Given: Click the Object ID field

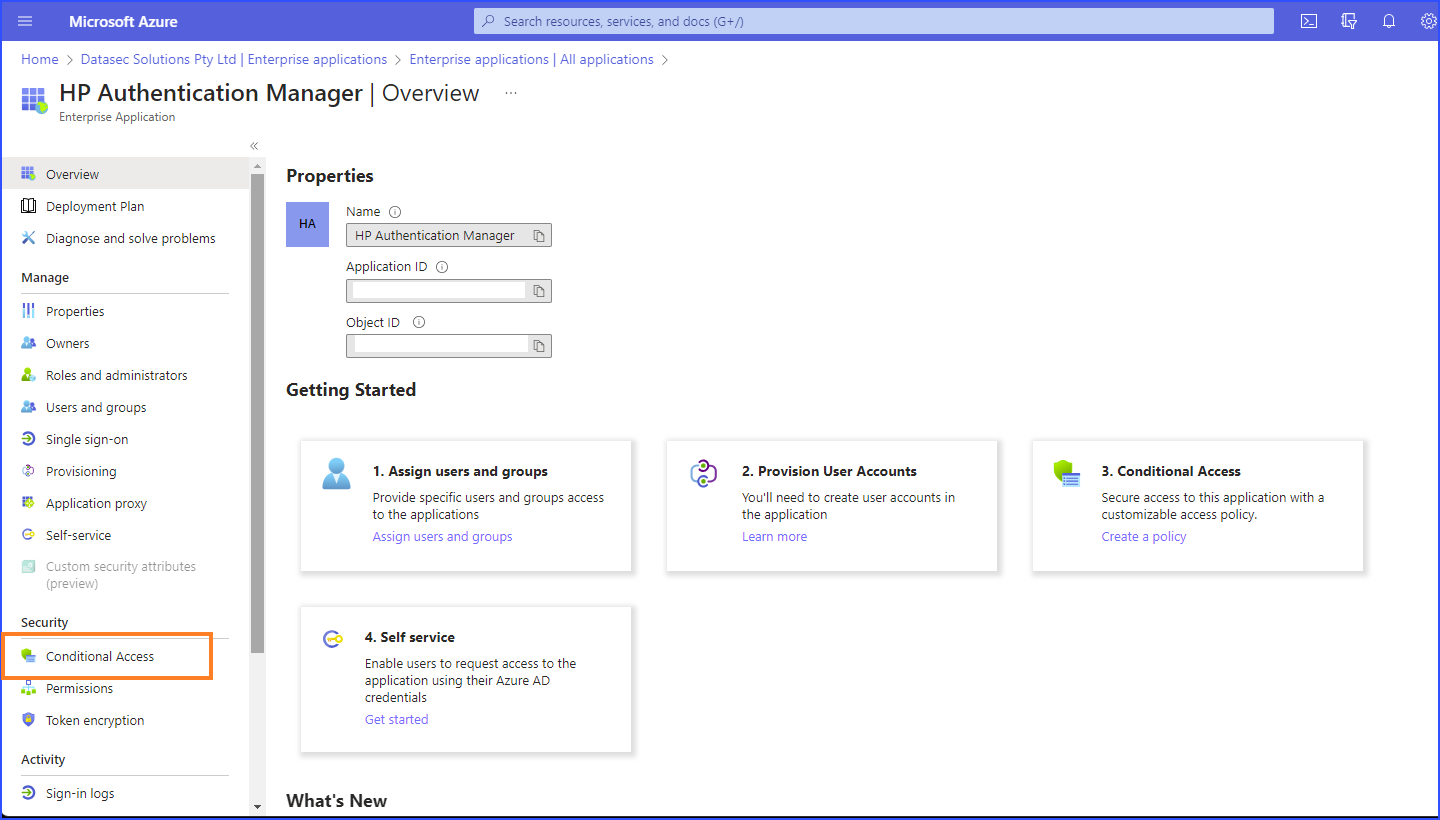Looking at the screenshot, I should click(x=449, y=346).
